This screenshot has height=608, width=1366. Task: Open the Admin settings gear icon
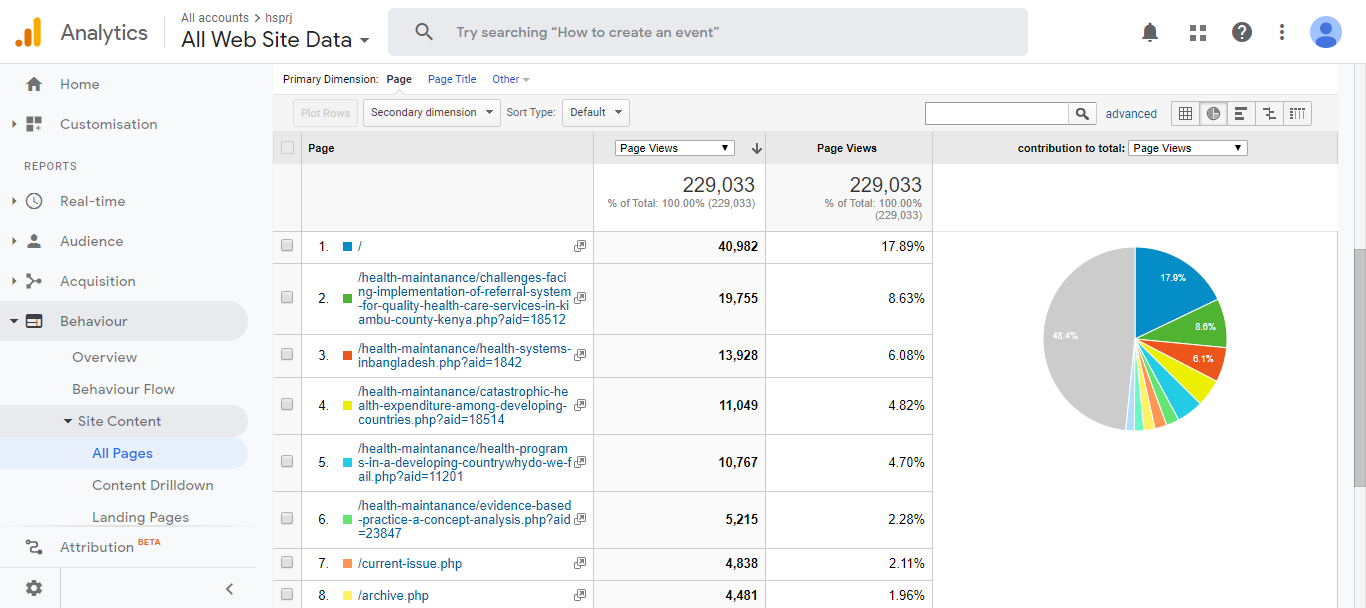pos(34,588)
